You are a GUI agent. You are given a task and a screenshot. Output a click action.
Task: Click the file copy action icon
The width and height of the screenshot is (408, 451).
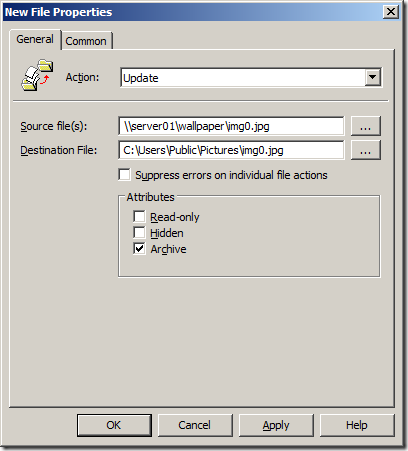pyautogui.click(x=37, y=76)
